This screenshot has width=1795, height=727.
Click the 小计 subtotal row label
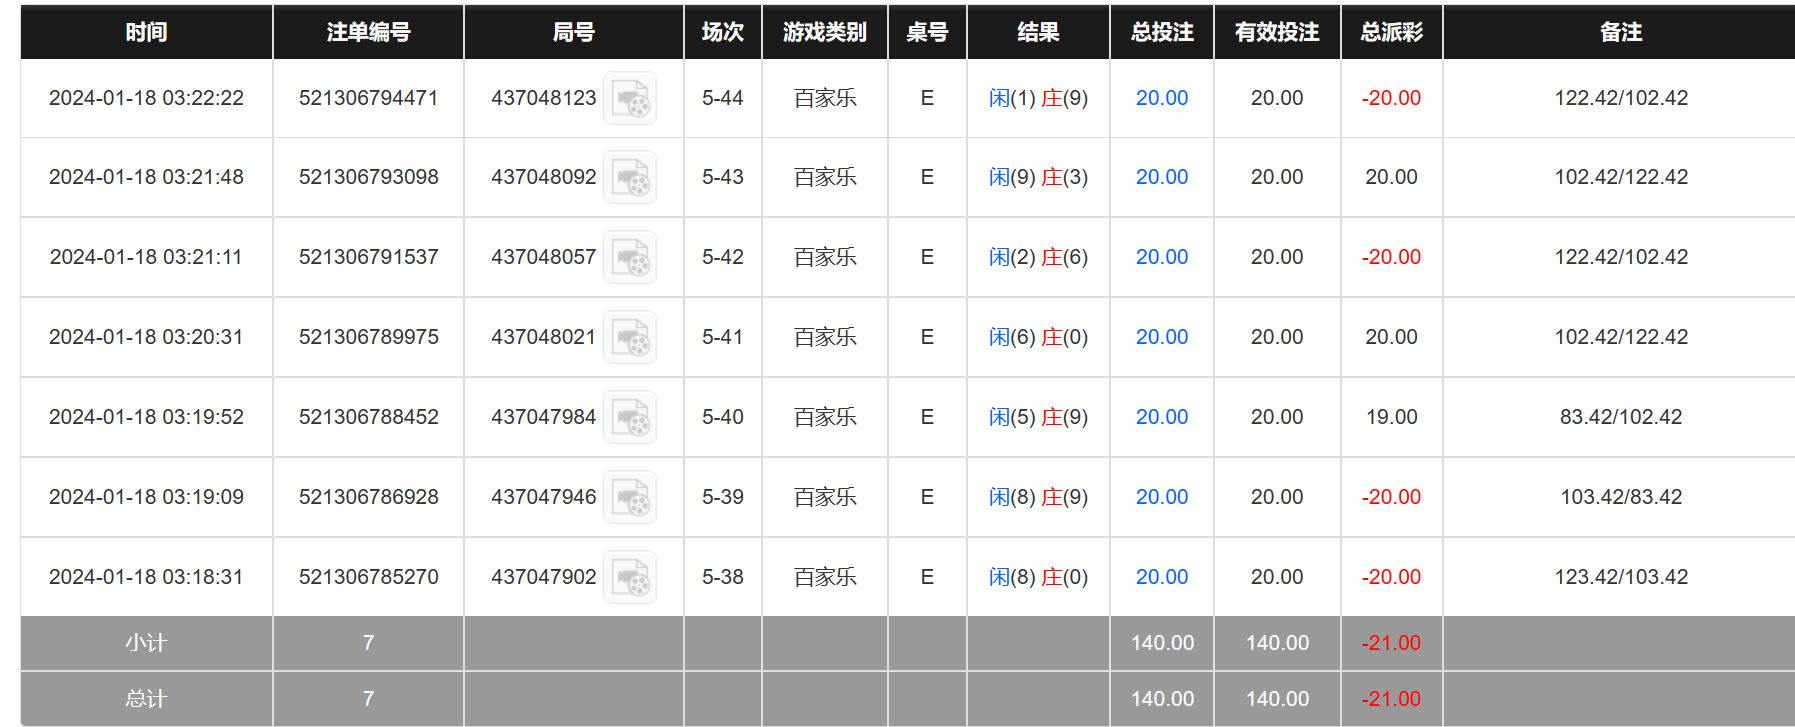click(146, 643)
